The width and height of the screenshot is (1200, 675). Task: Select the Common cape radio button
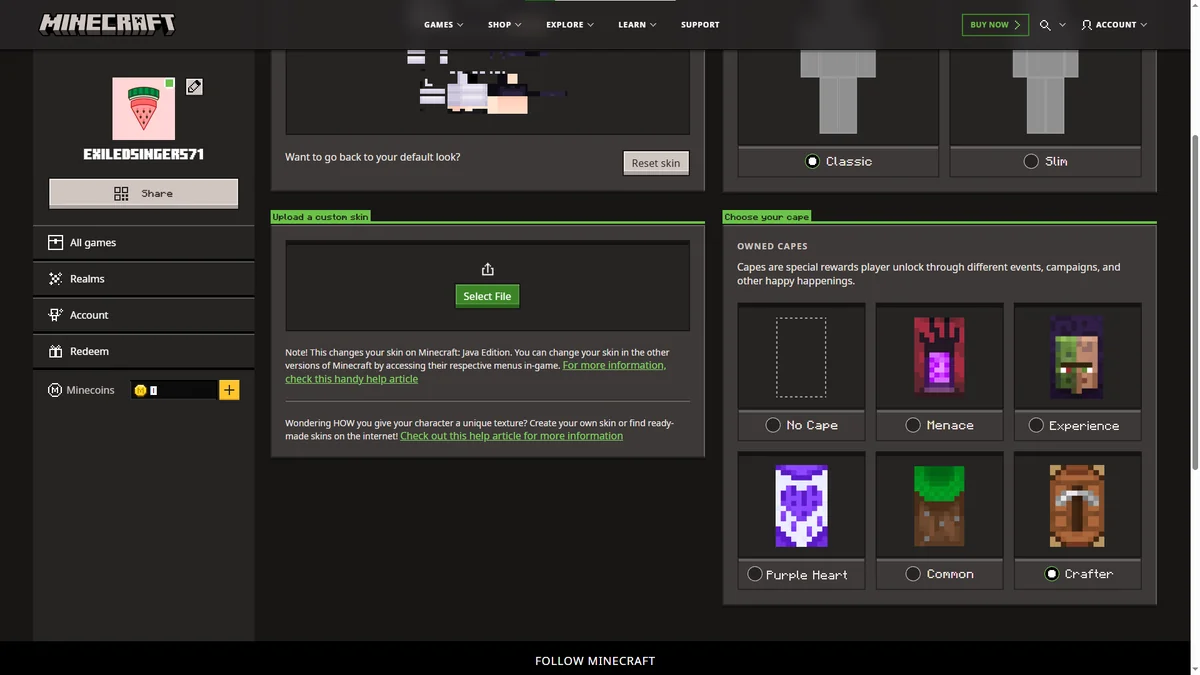click(x=913, y=574)
